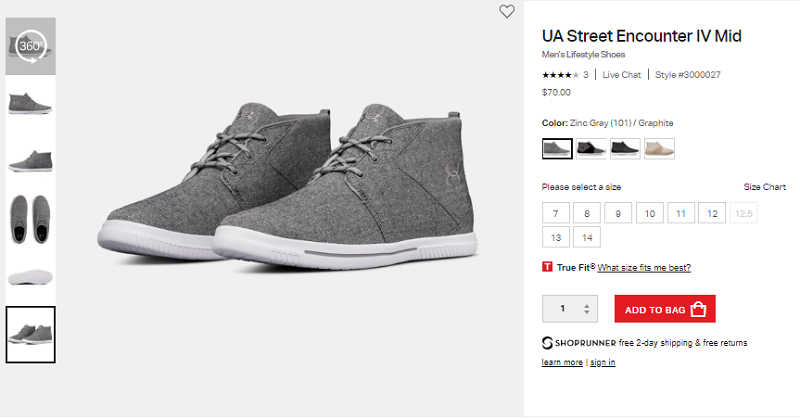This screenshot has width=800, height=419.
Task: Click the star rating icons
Action: coord(555,75)
